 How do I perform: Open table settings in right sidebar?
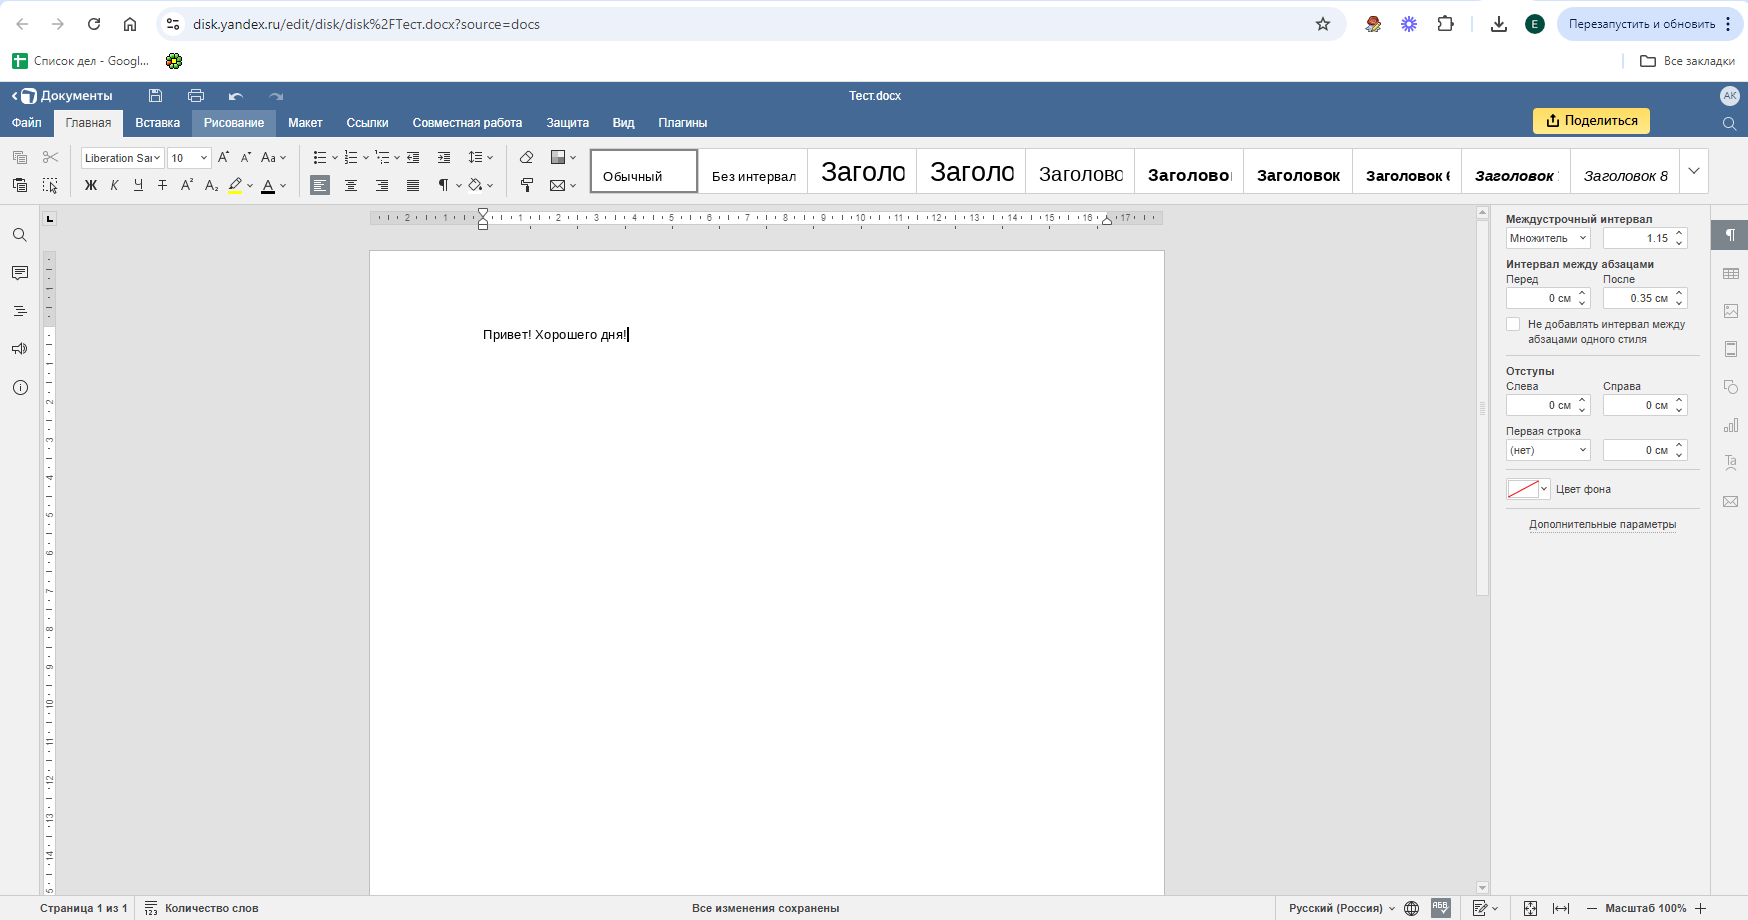tap(1731, 273)
